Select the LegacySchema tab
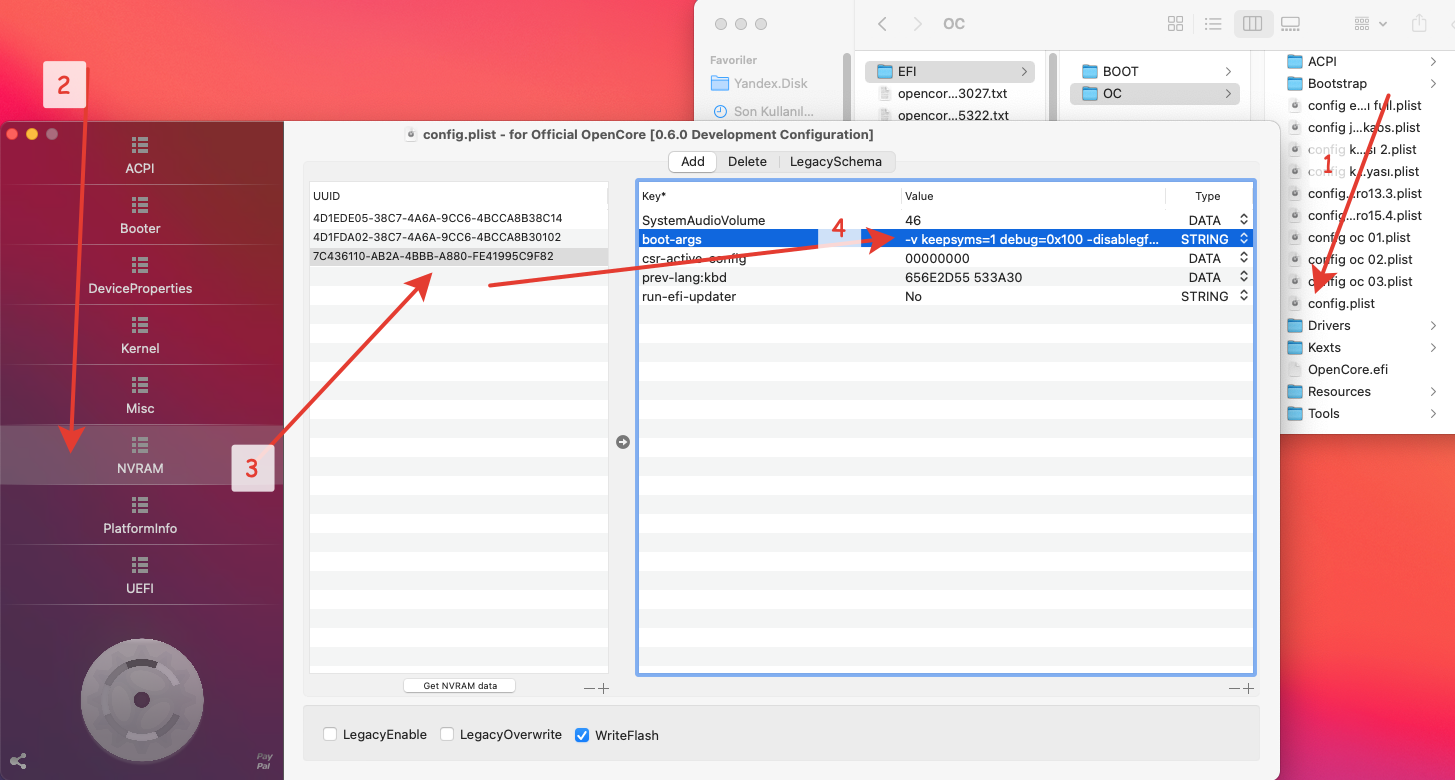Screen dimensions: 1455x780 coord(836,162)
